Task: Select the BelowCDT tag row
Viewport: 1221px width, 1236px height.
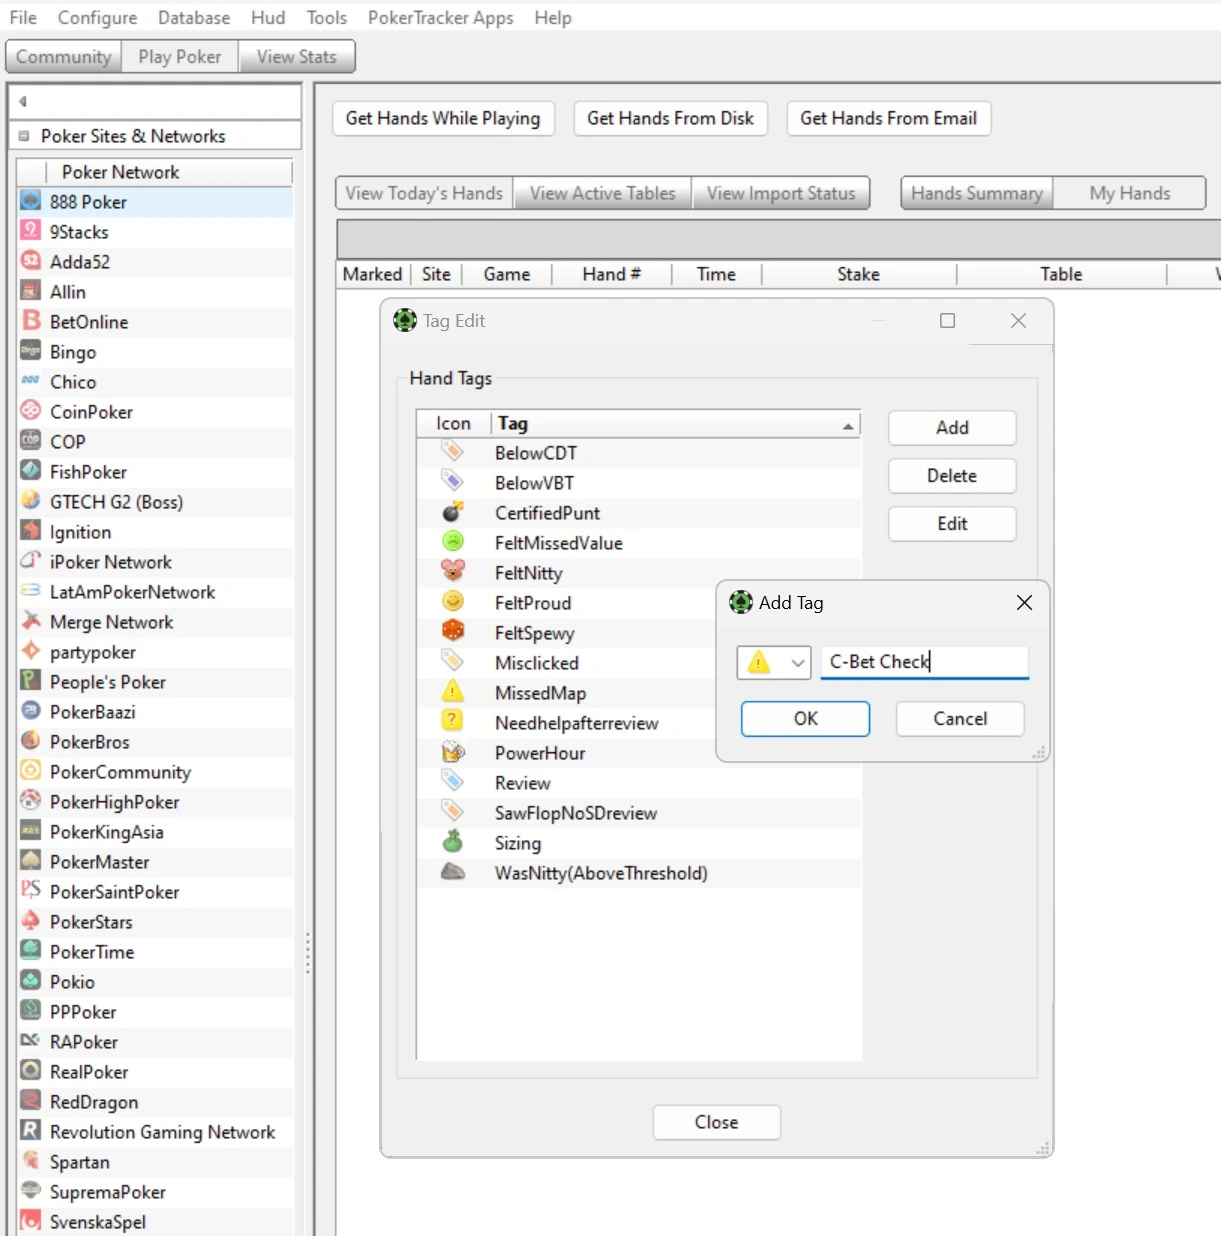Action: click(x=639, y=453)
